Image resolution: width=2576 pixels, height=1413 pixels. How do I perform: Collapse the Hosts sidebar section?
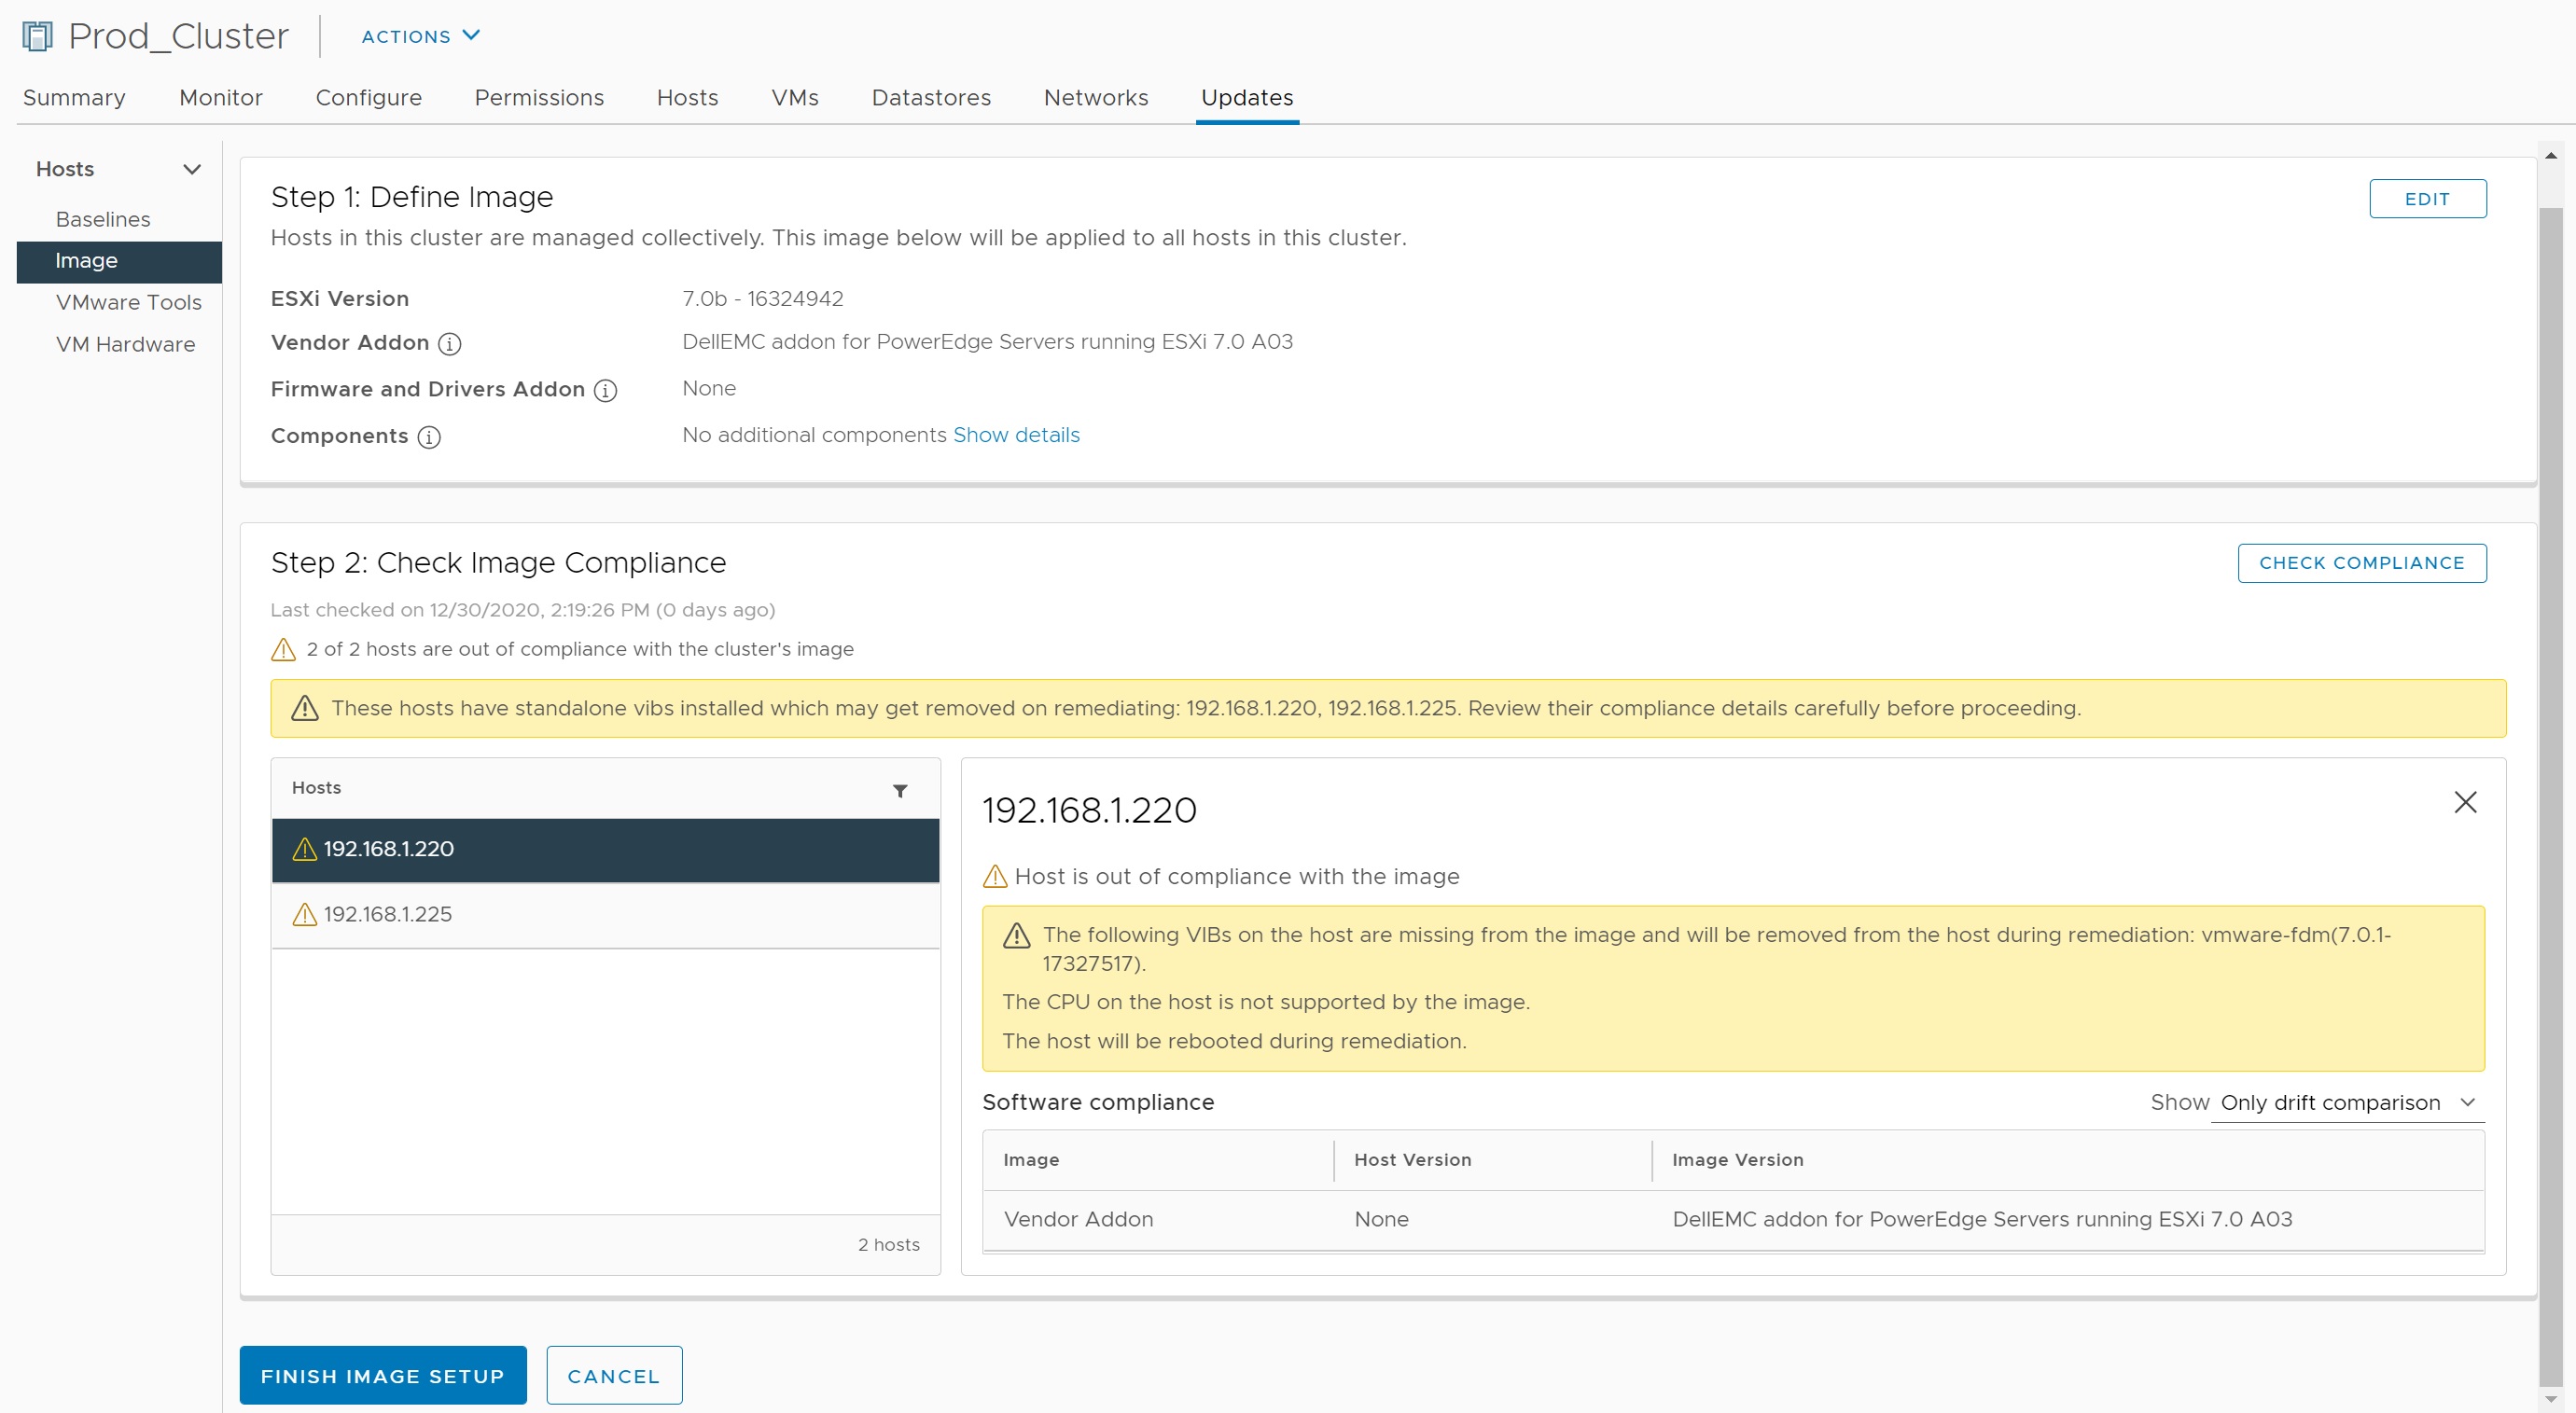pyautogui.click(x=192, y=169)
